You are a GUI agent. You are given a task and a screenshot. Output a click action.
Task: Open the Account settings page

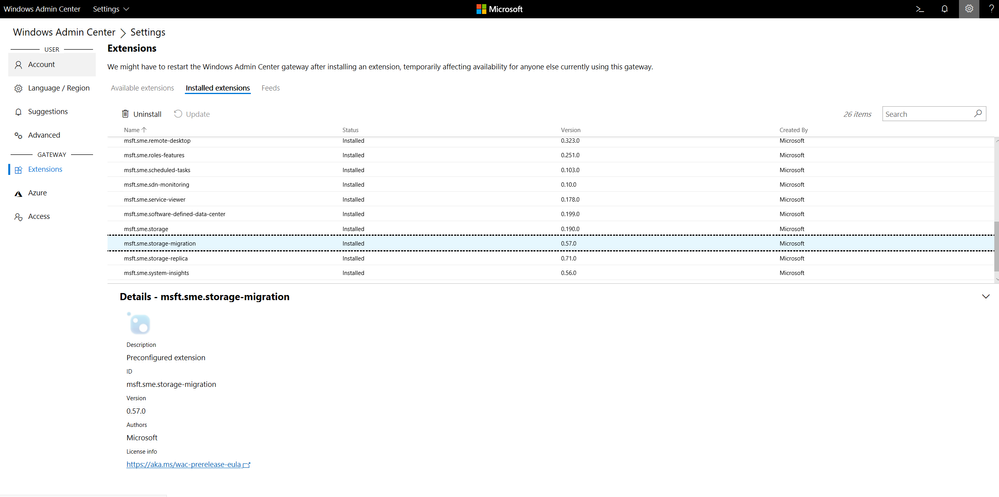(x=52, y=64)
